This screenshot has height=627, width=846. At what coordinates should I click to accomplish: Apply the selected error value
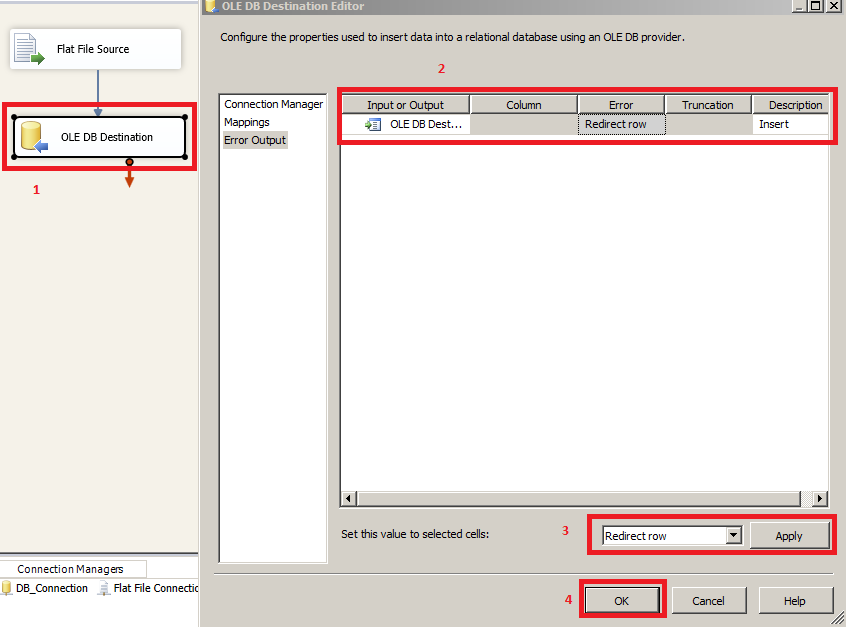click(x=791, y=535)
